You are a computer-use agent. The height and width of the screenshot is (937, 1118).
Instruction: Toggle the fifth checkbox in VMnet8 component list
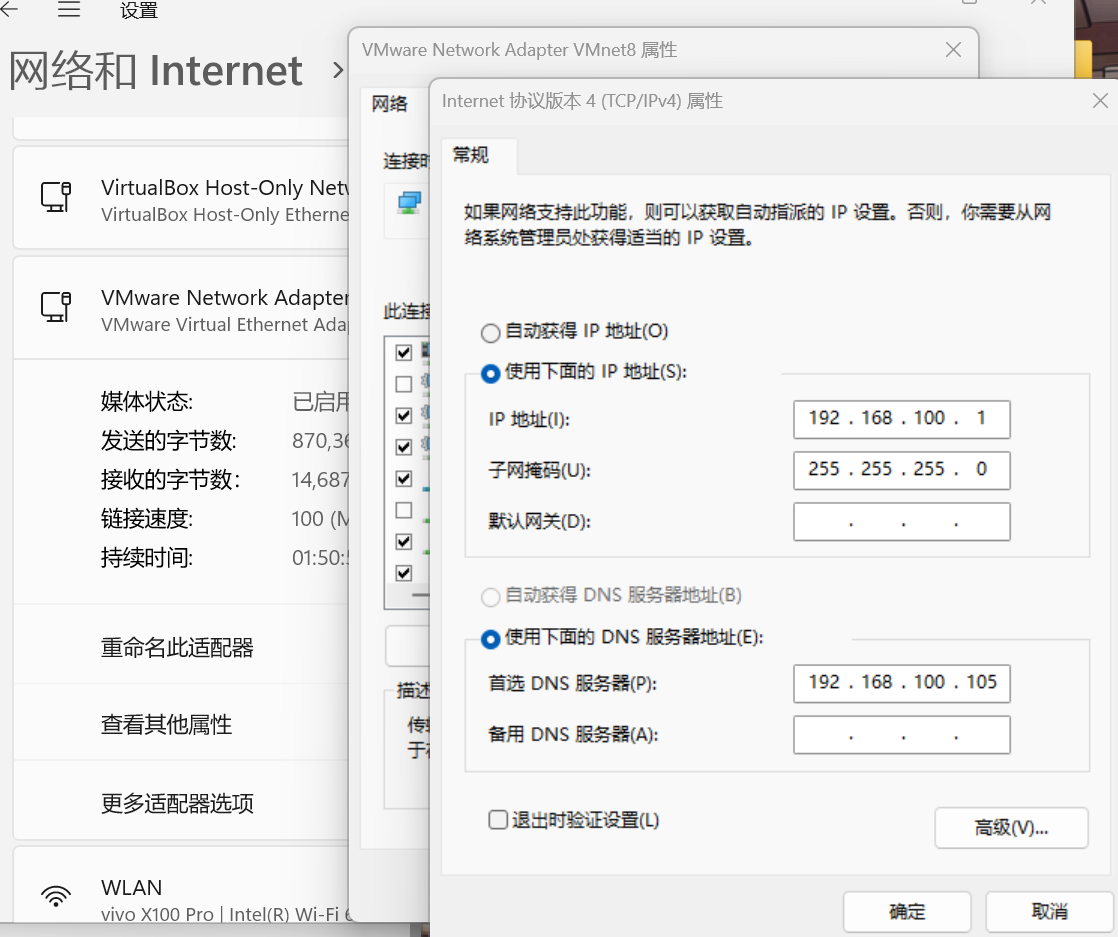[404, 478]
